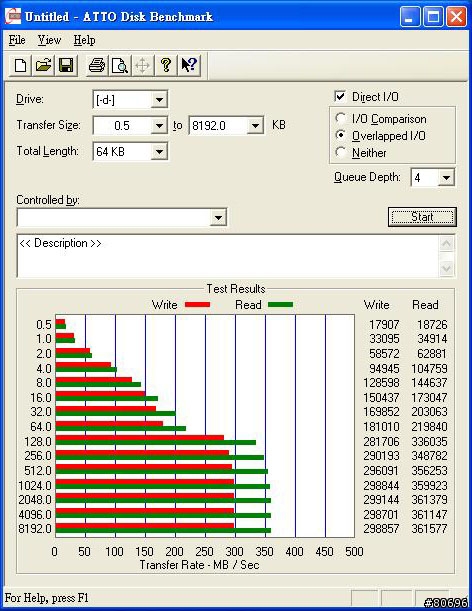Open the Help menu
The width and height of the screenshot is (472, 611).
[x=84, y=40]
